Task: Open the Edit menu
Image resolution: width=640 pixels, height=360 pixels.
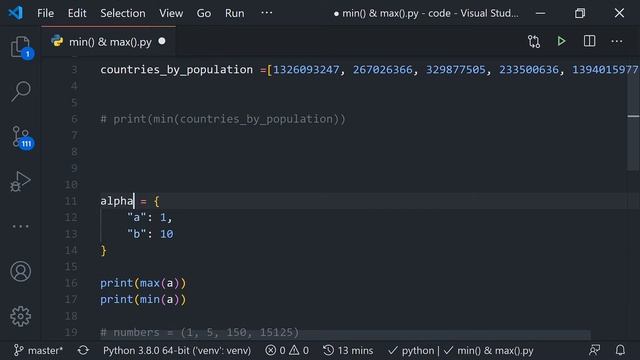Action: coord(77,13)
